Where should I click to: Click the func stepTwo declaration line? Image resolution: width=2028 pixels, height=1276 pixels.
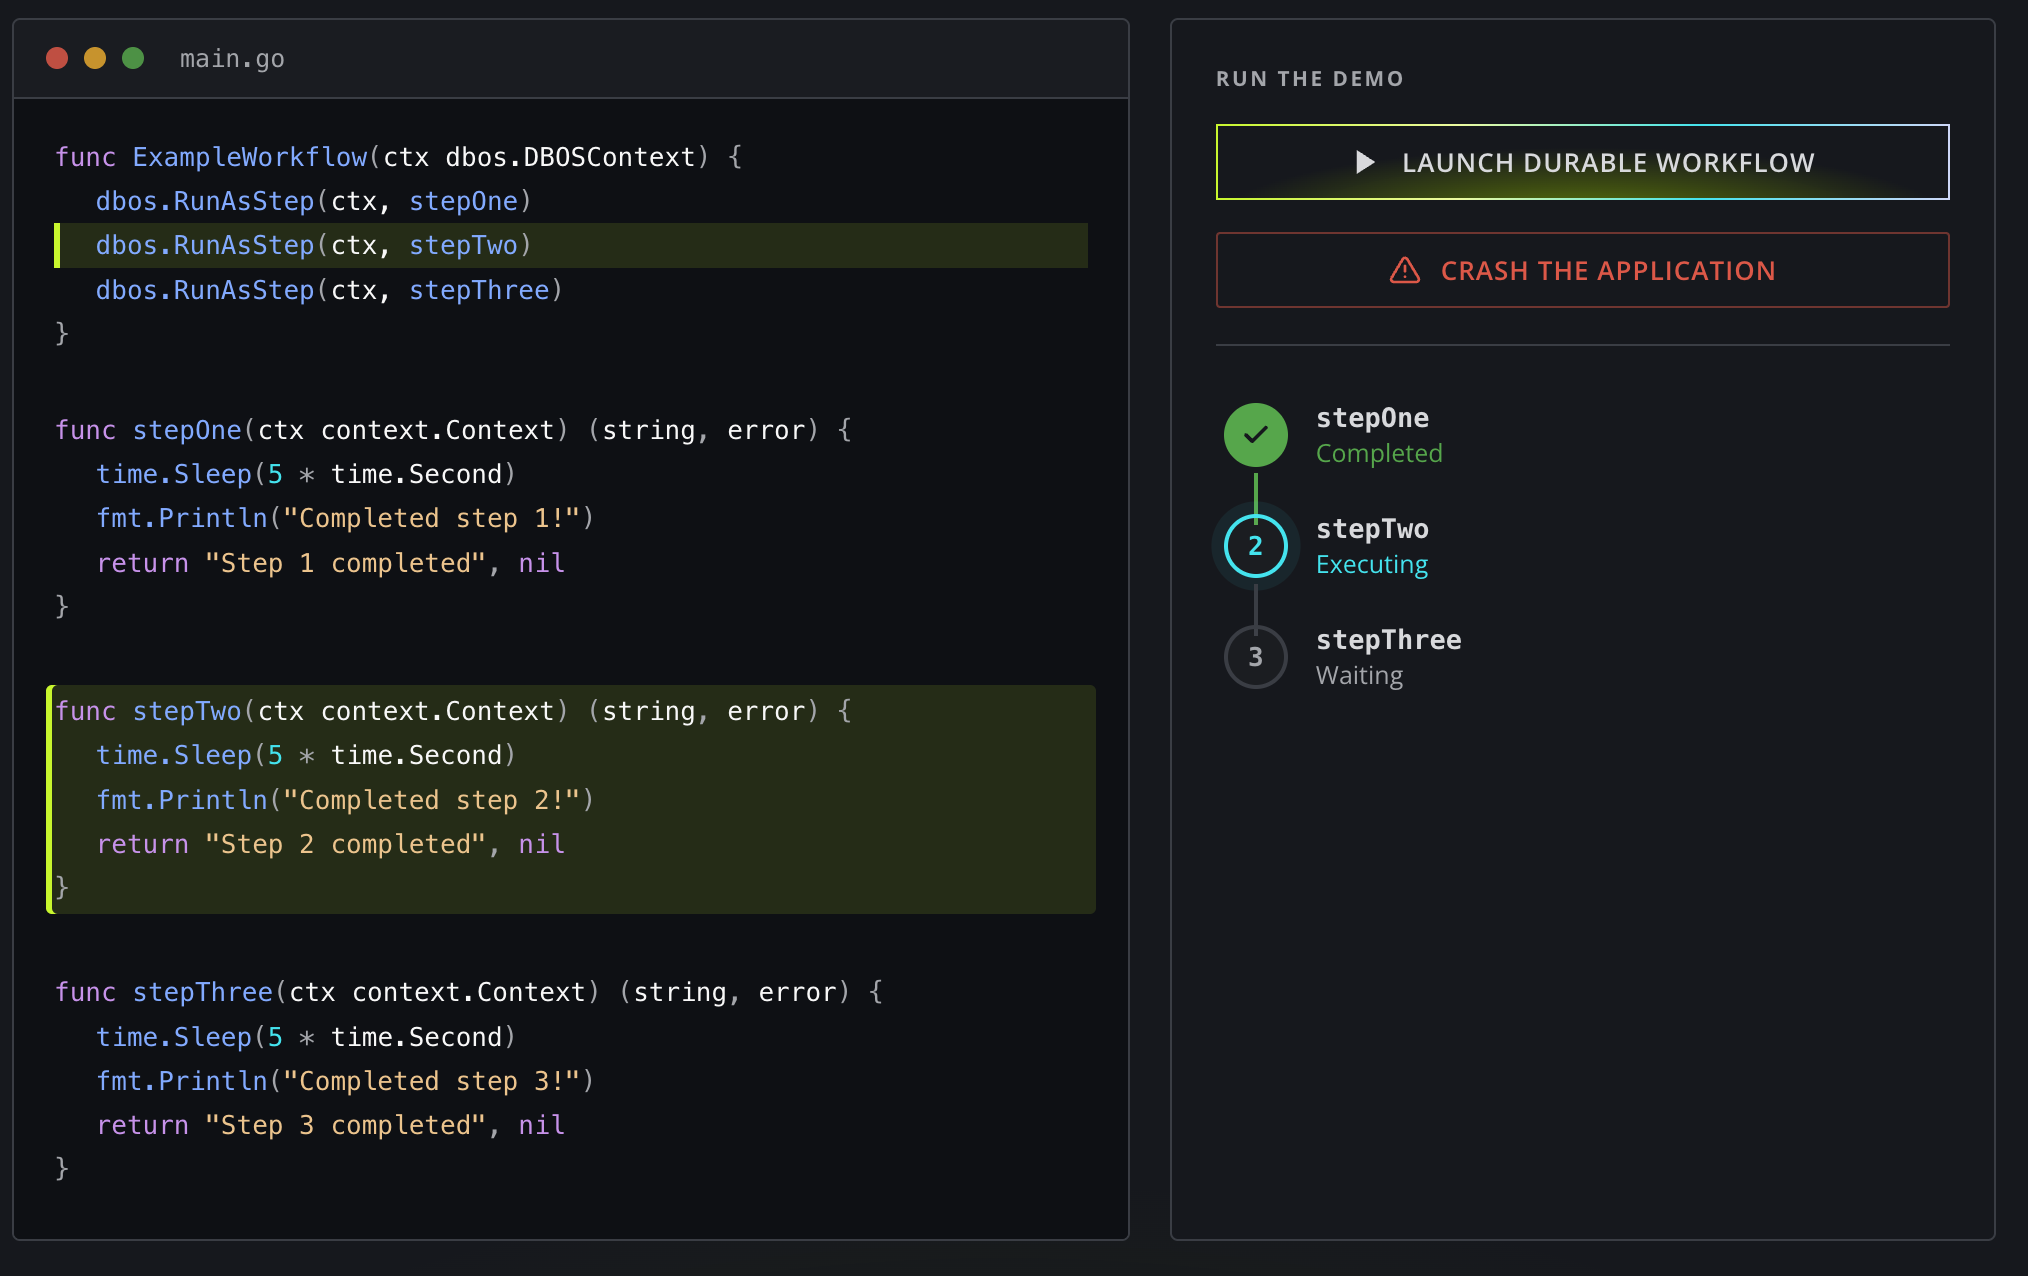pos(454,711)
